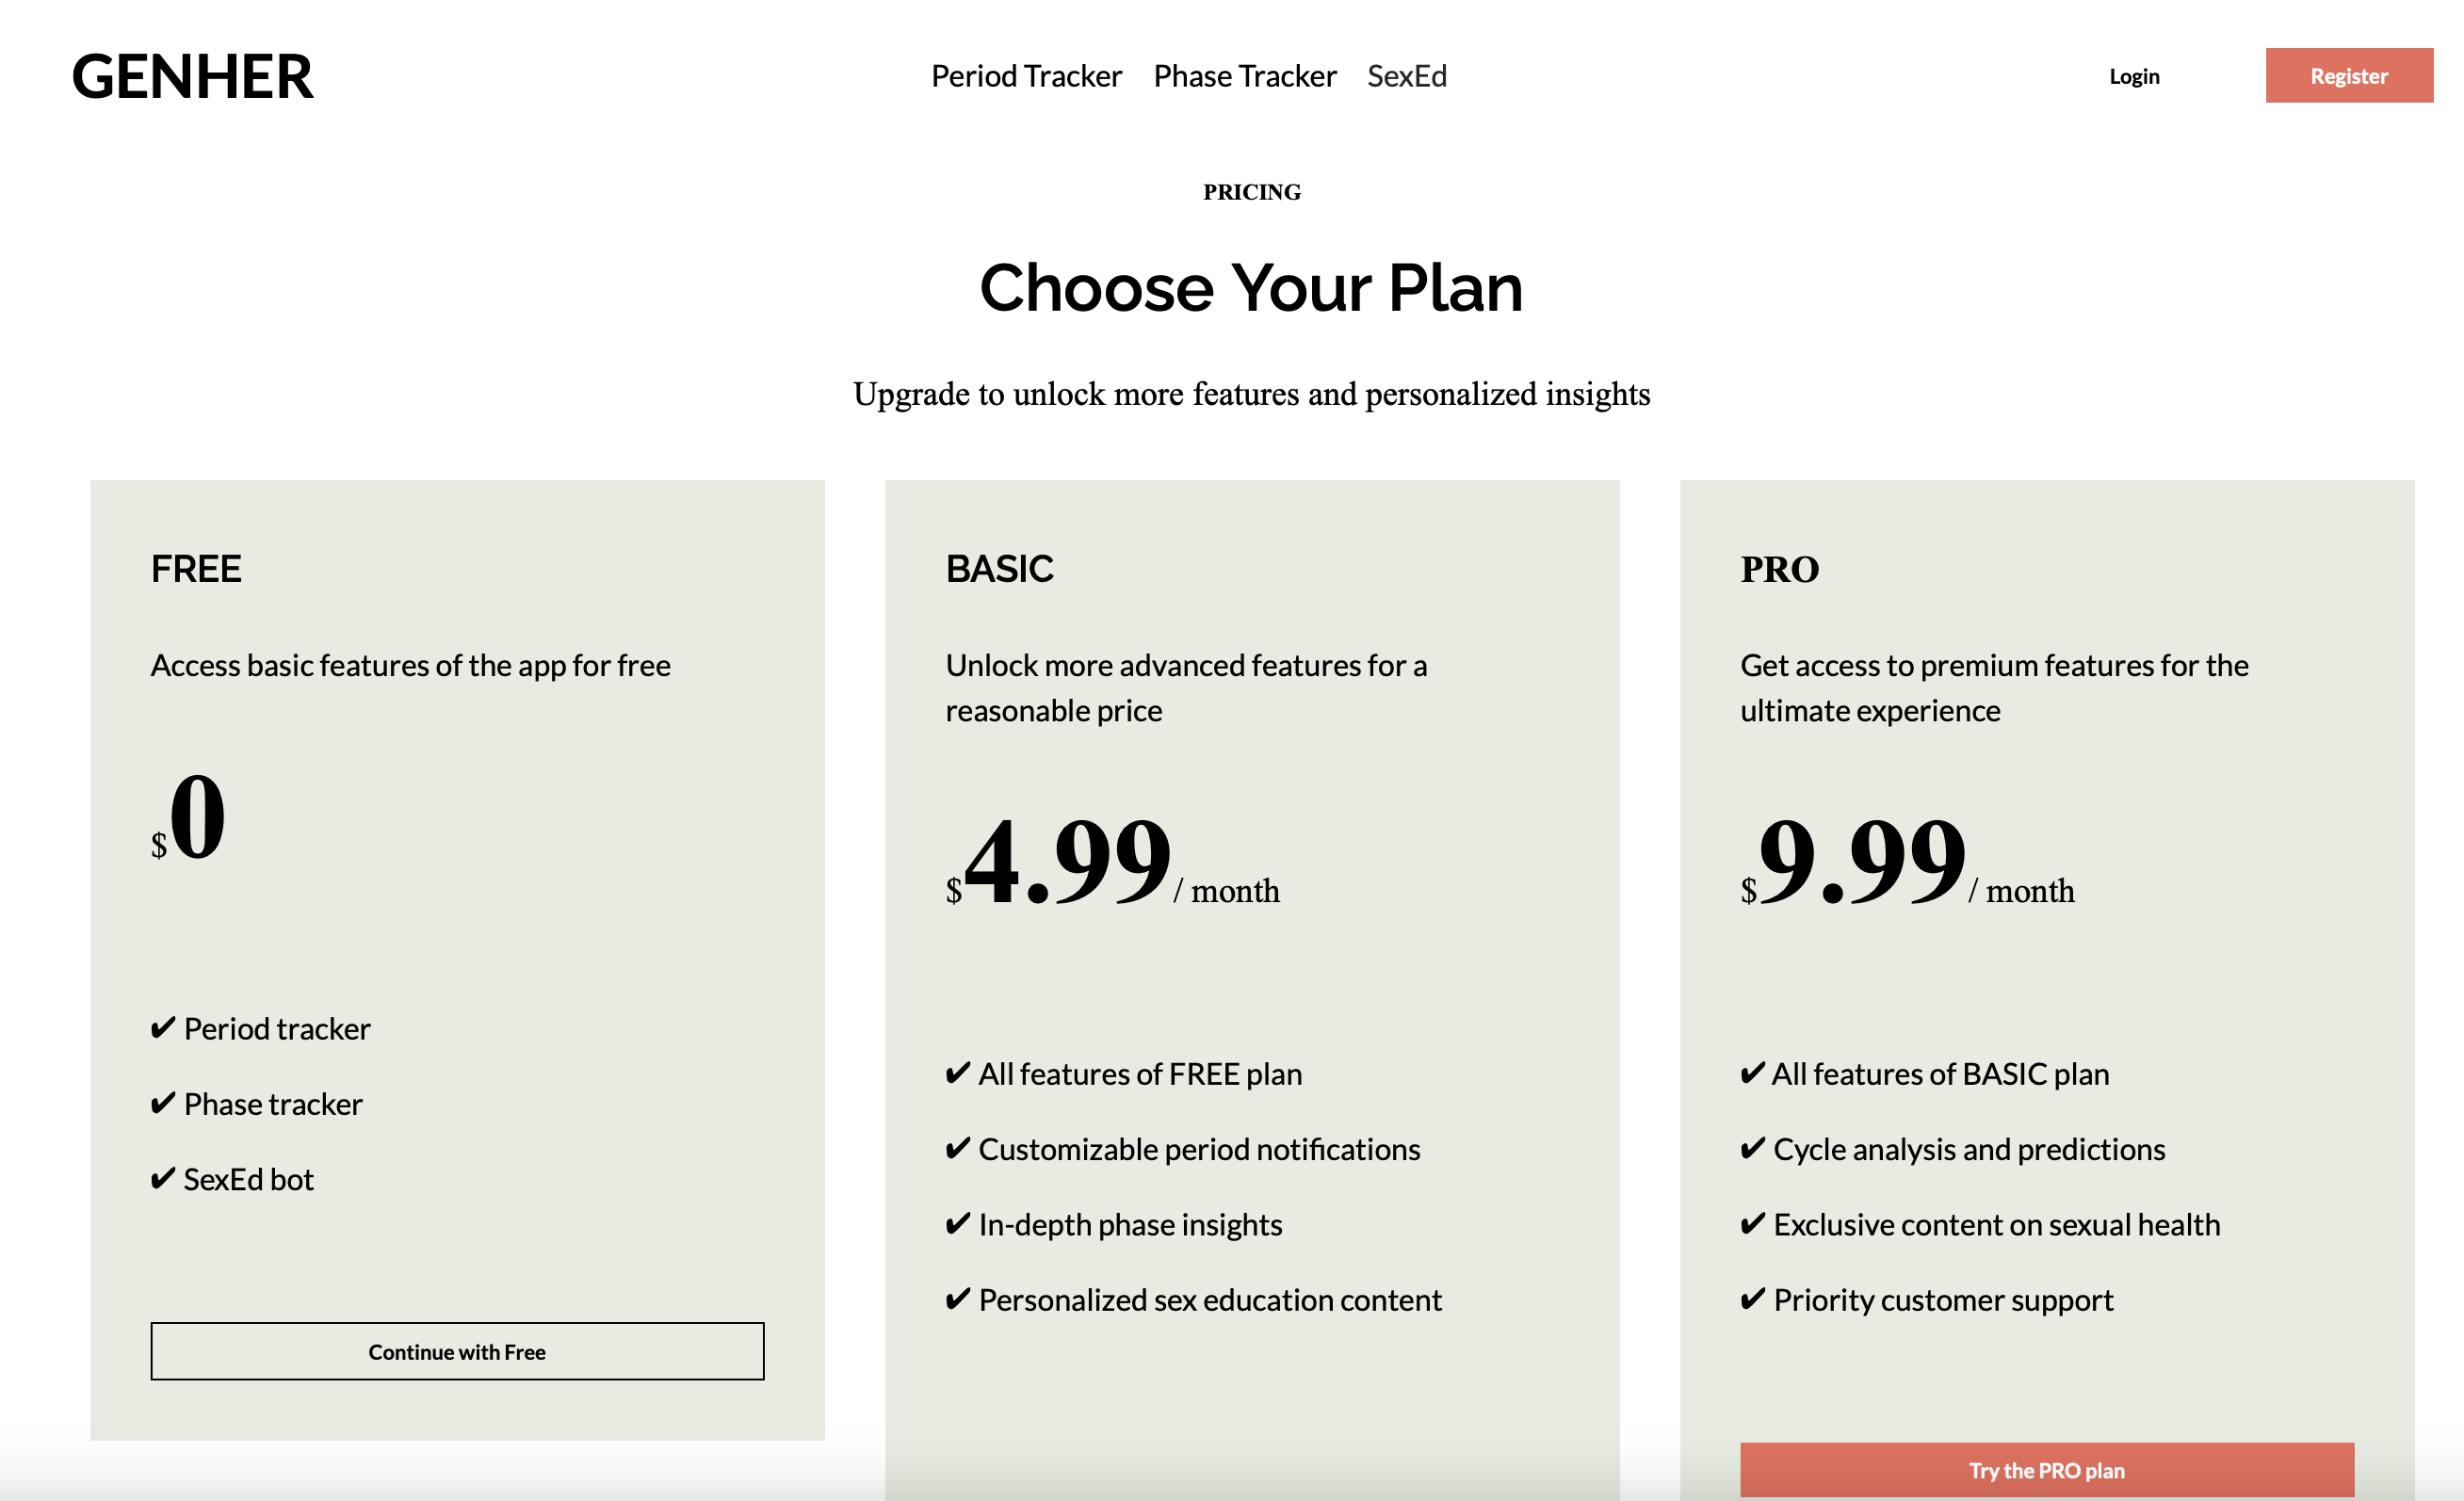Click the GENHER logo
The width and height of the screenshot is (2464, 1501).
192,76
